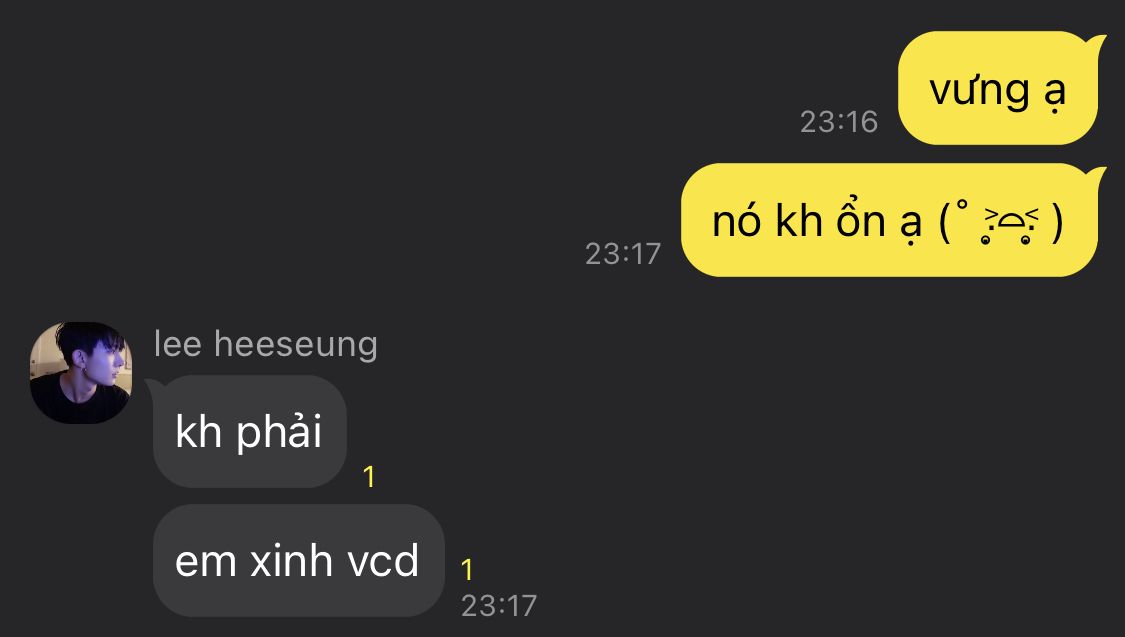Click "heeseung" in the sender name
The height and width of the screenshot is (637, 1125).
[296, 345]
